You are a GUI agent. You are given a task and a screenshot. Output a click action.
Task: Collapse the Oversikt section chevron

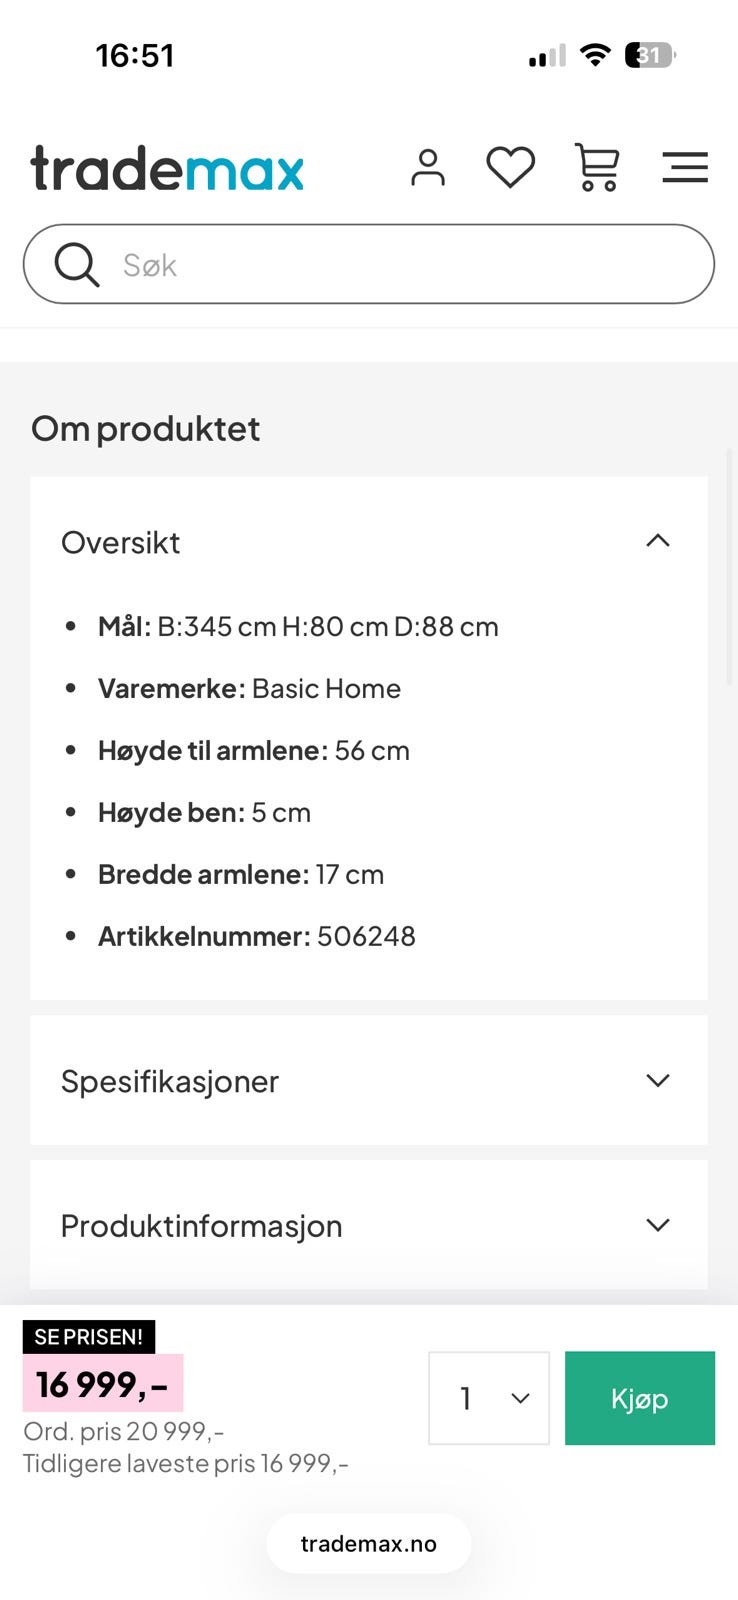(x=657, y=541)
